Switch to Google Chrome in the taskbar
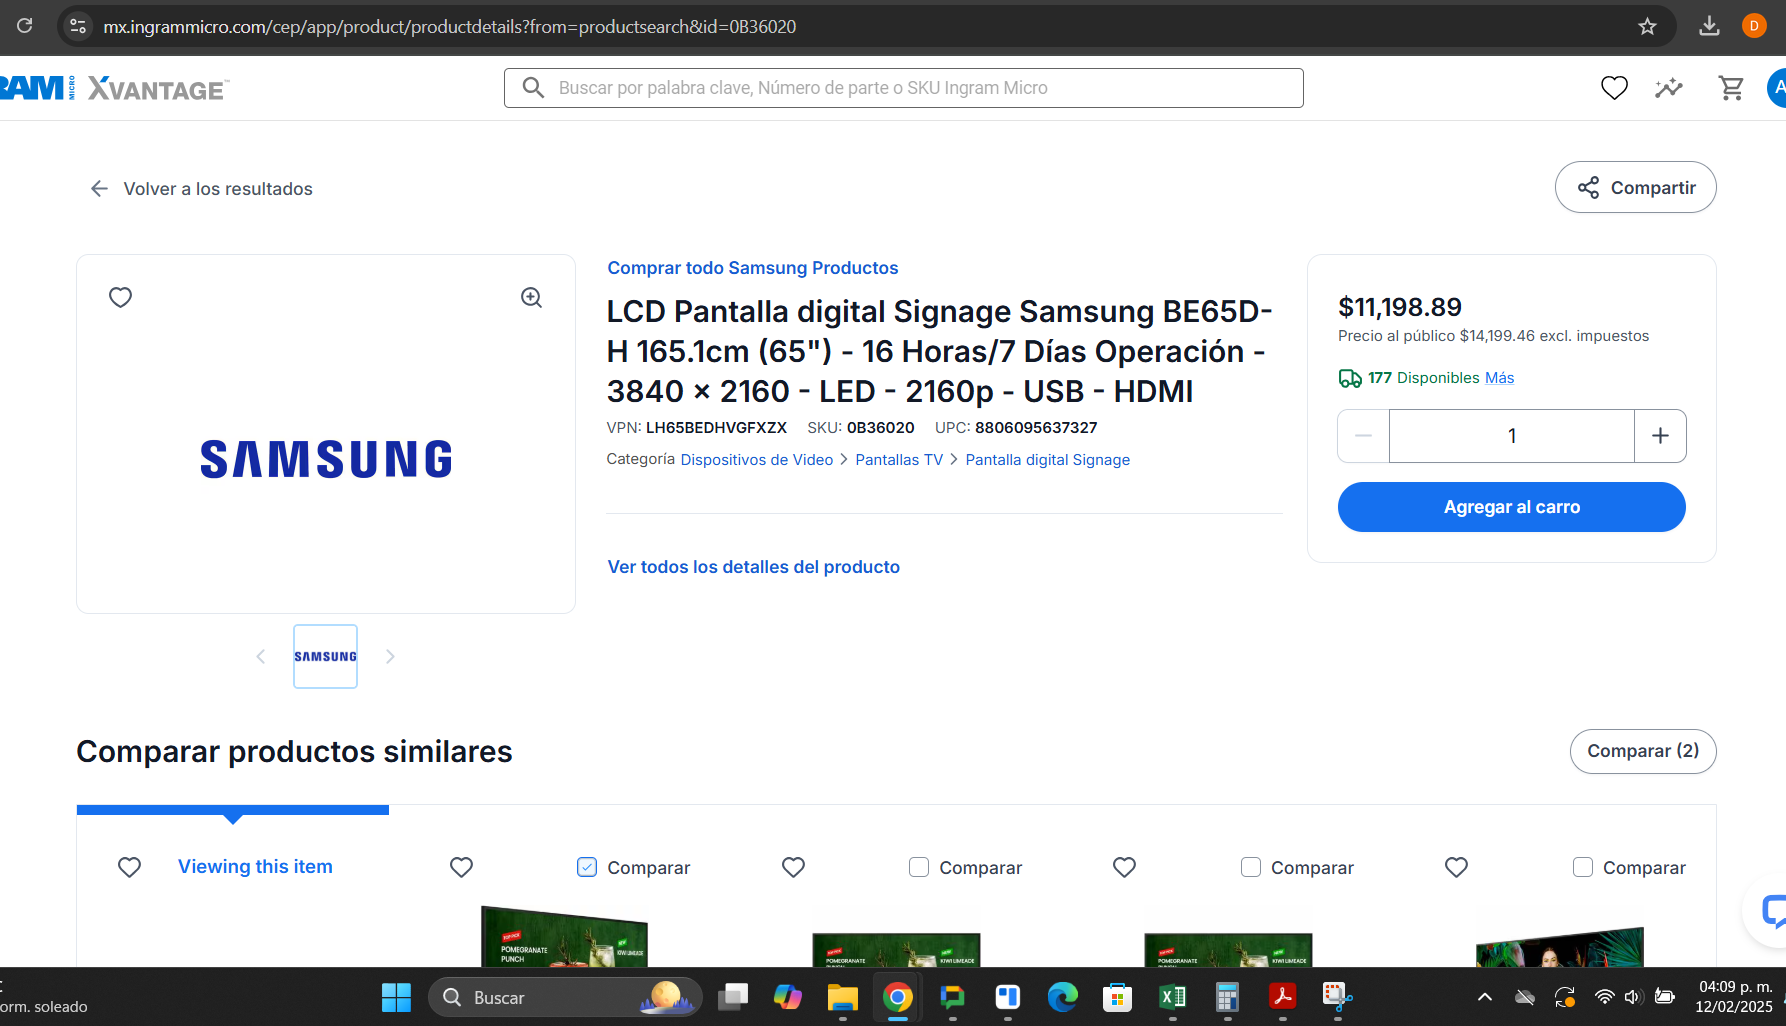 (x=897, y=997)
